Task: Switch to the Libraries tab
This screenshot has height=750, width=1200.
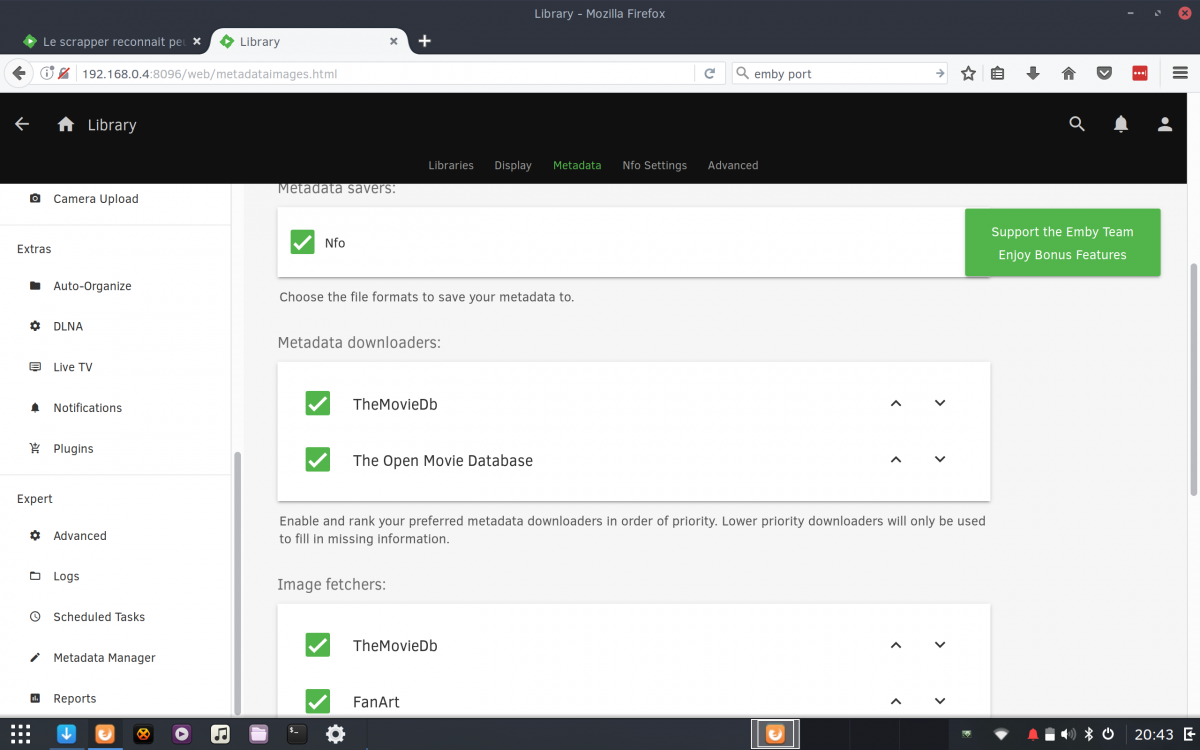Action: (451, 165)
